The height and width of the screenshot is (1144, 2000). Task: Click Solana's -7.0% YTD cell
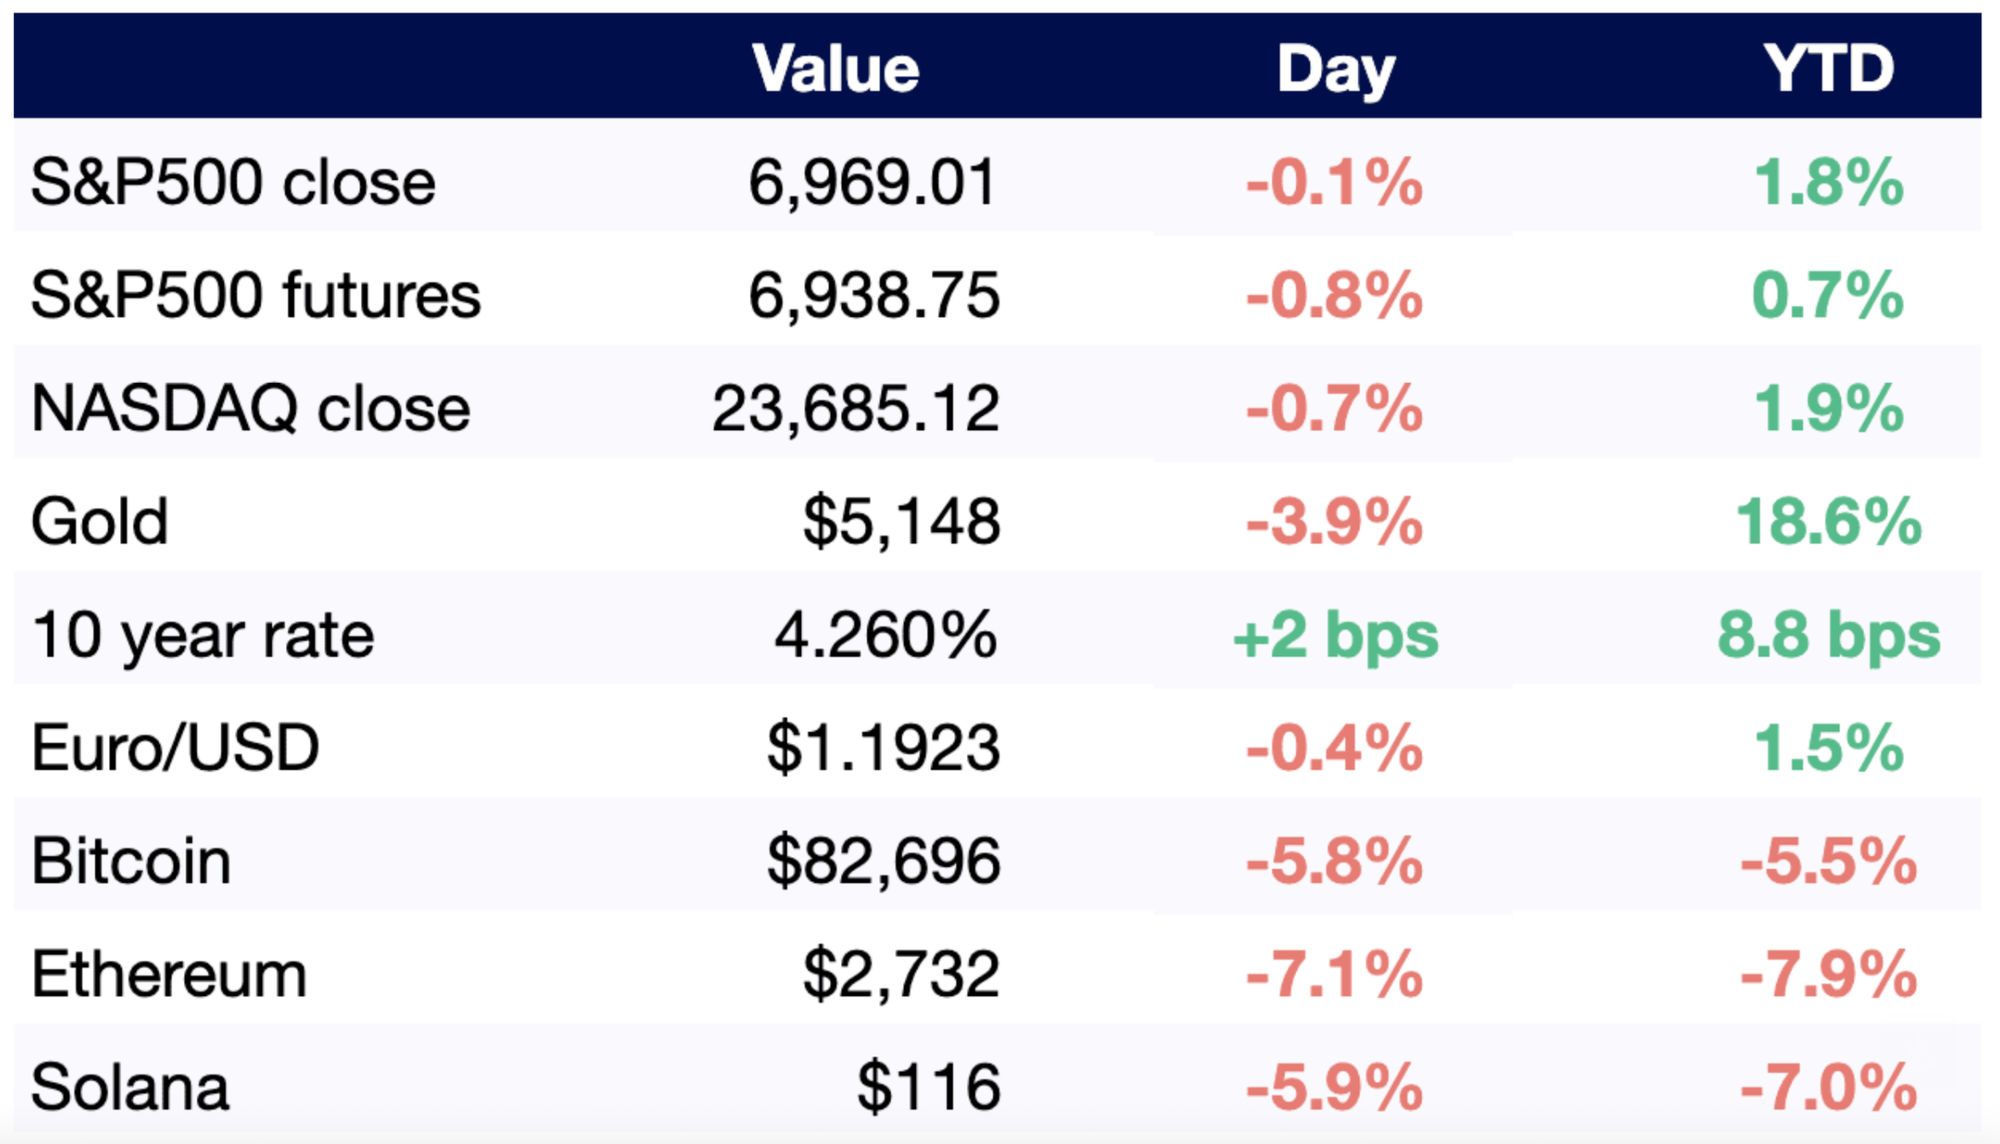coord(1828,1087)
